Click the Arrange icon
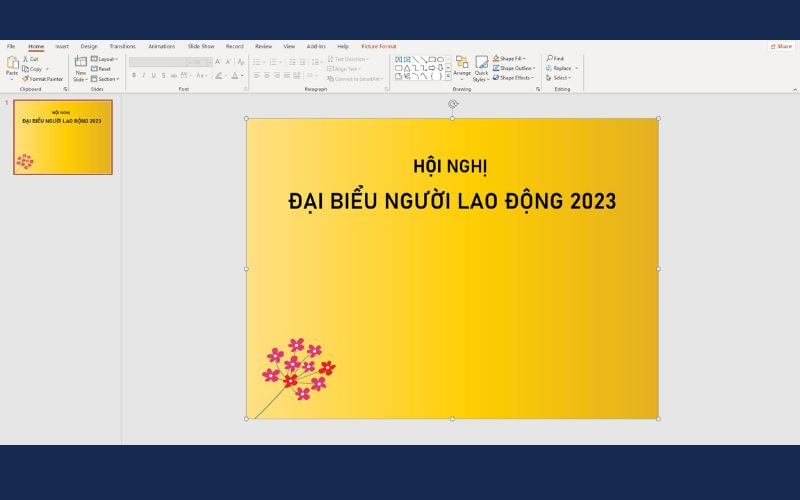Screen dimensions: 800x500 coord(462,63)
